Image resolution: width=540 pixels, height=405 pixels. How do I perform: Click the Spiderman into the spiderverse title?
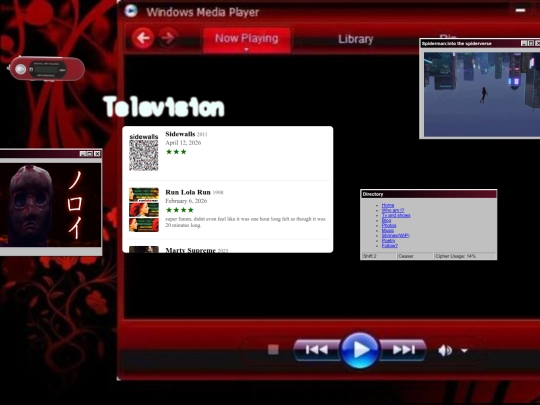point(456,43)
